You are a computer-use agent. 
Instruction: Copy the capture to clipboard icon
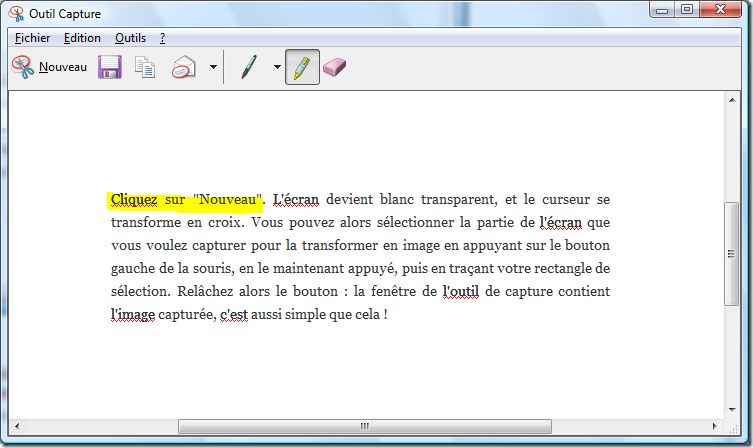(145, 67)
